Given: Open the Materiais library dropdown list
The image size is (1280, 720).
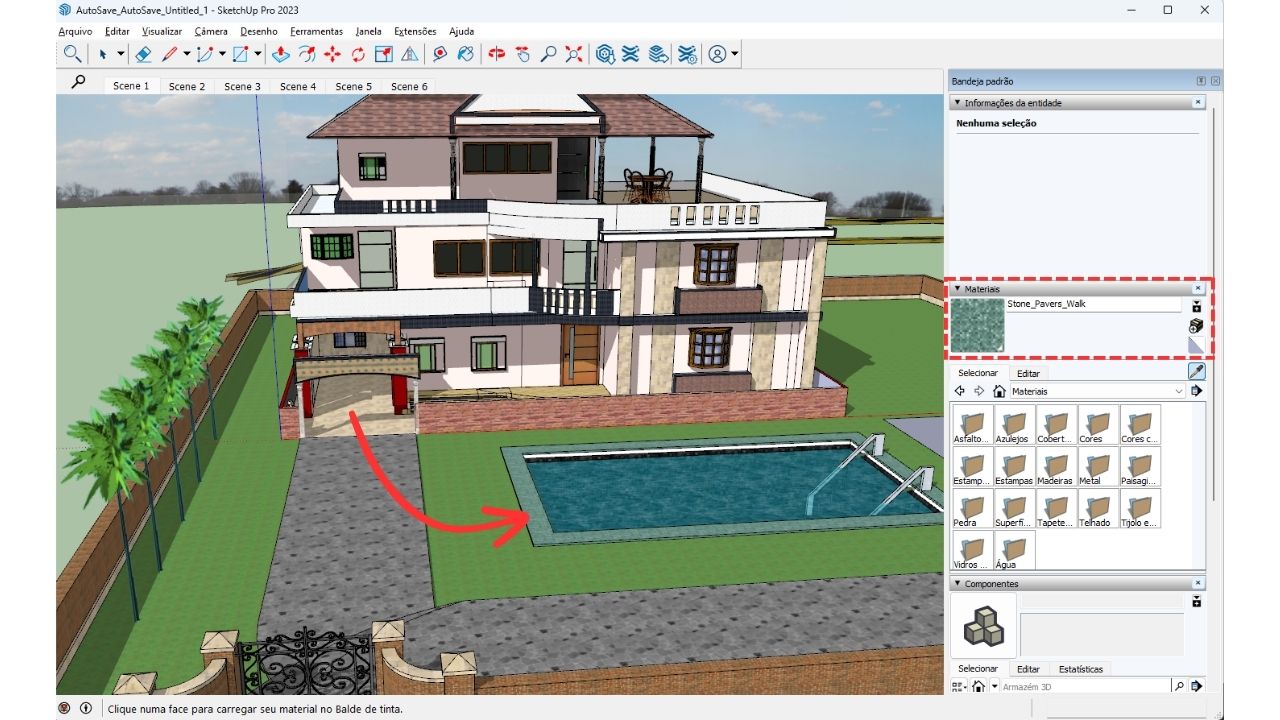Looking at the screenshot, I should click(1179, 391).
